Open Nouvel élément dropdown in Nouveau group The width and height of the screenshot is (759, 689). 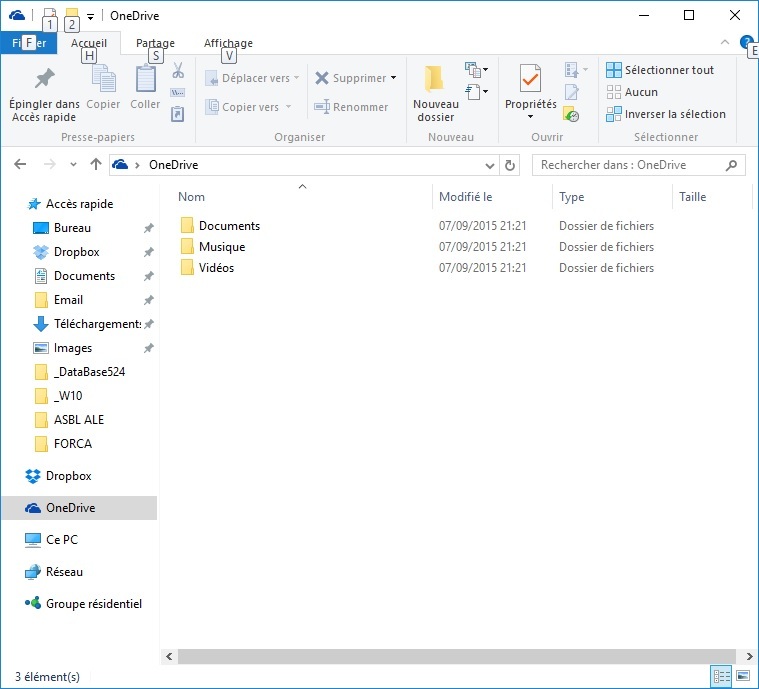(x=477, y=70)
